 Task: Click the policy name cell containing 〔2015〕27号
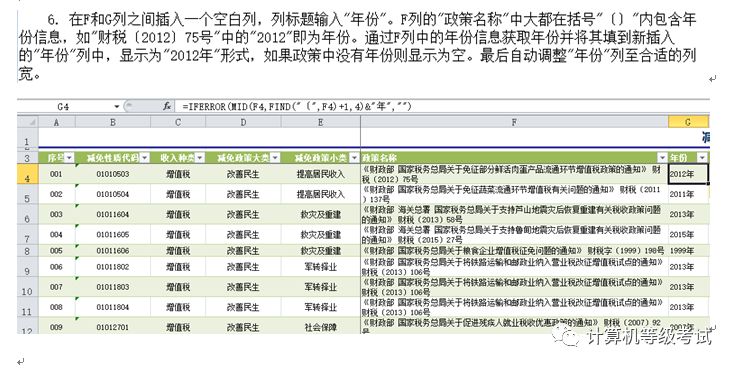tap(514, 234)
